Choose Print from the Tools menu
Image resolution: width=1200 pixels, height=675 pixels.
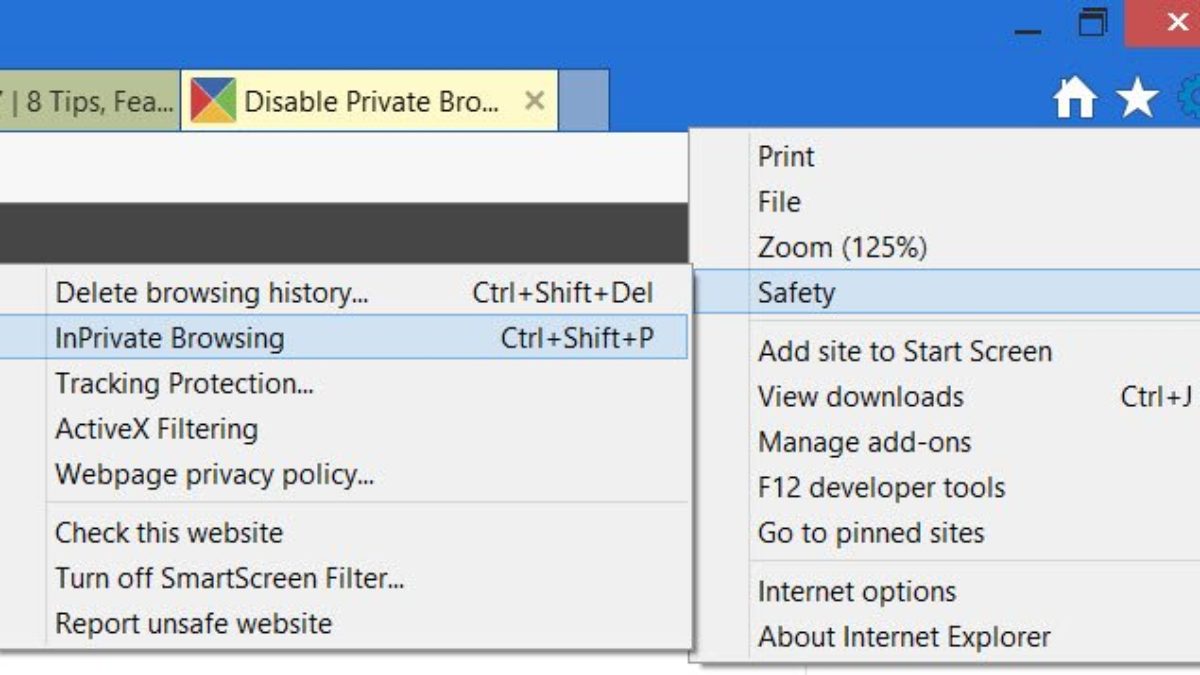(786, 157)
